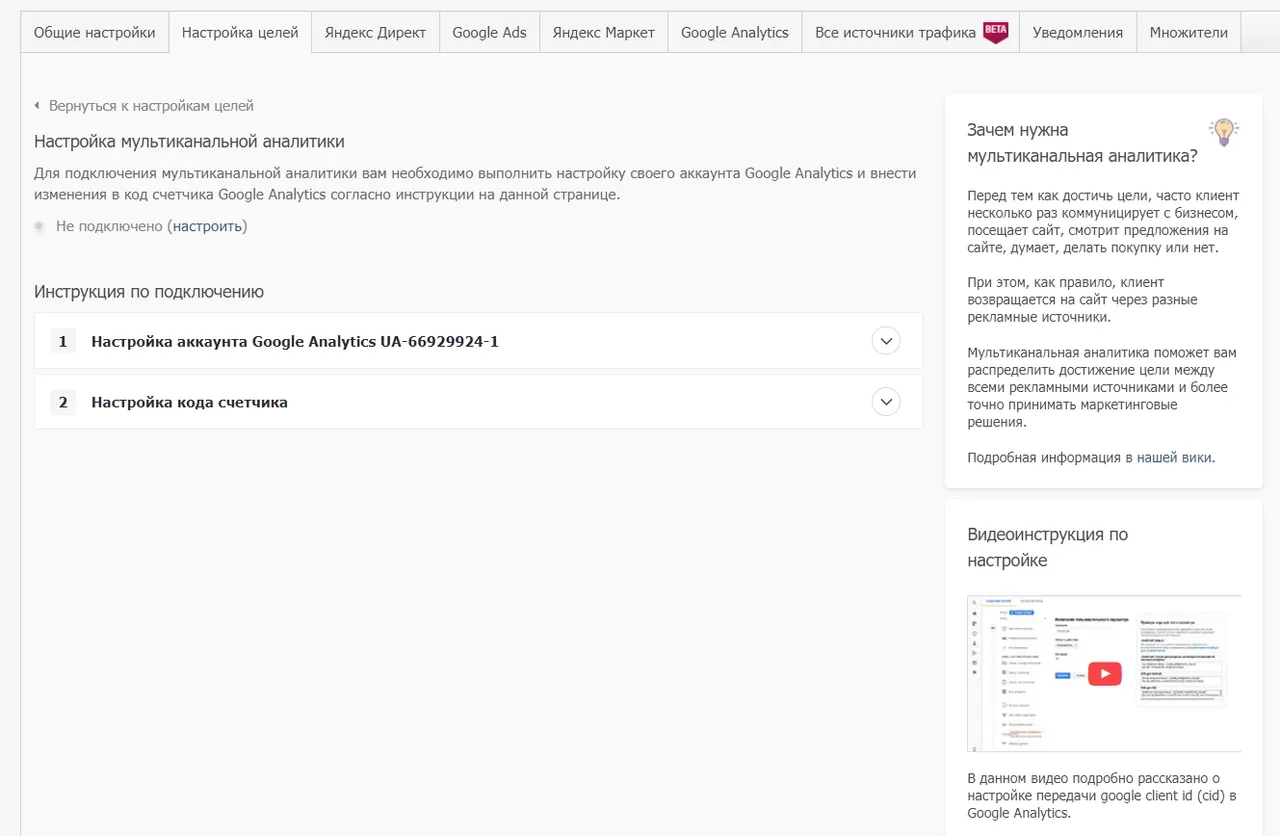The image size is (1280, 836).
Task: Click step 2 Настройка кода счетчика title
Action: tap(189, 402)
